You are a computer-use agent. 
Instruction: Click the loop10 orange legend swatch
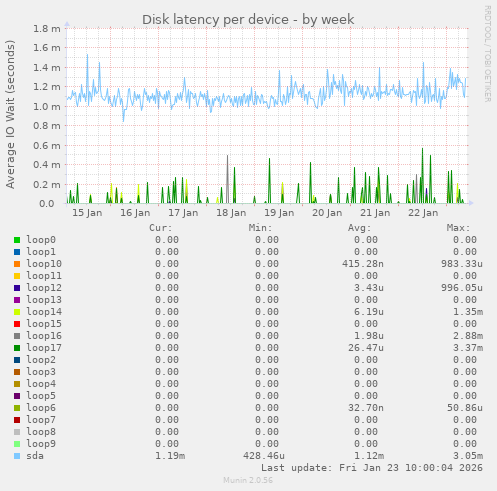[17, 264]
